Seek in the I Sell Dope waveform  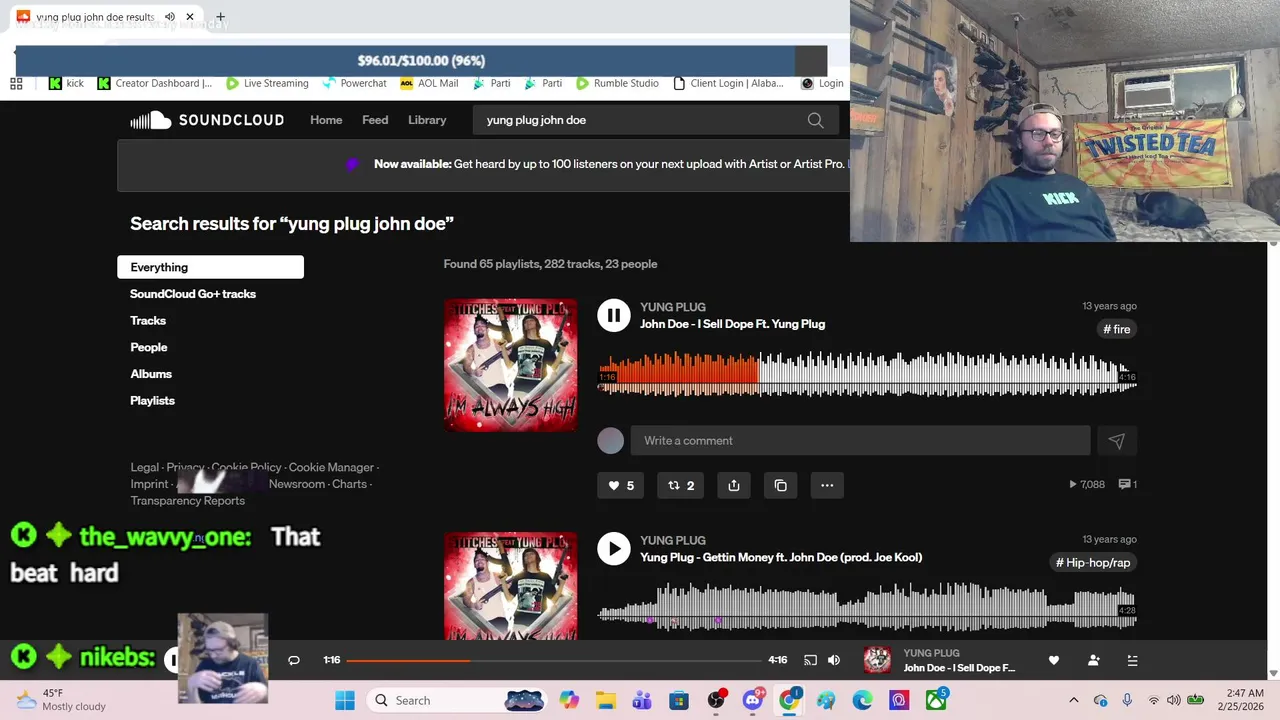pos(867,374)
